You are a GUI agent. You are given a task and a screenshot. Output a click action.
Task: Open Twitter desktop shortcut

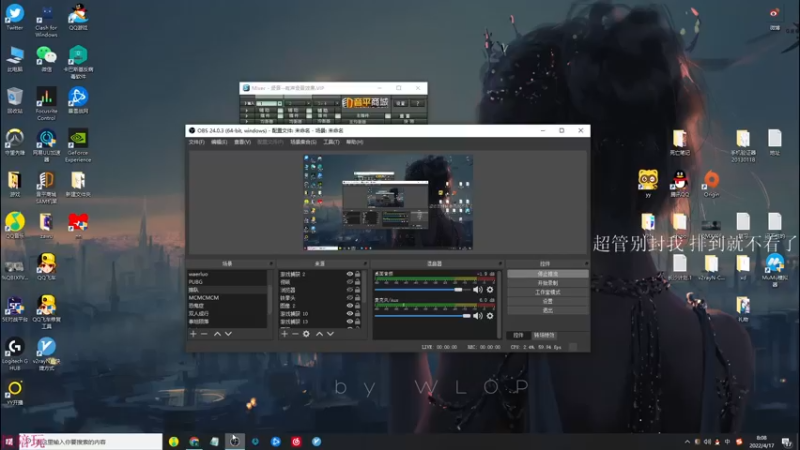[x=15, y=18]
